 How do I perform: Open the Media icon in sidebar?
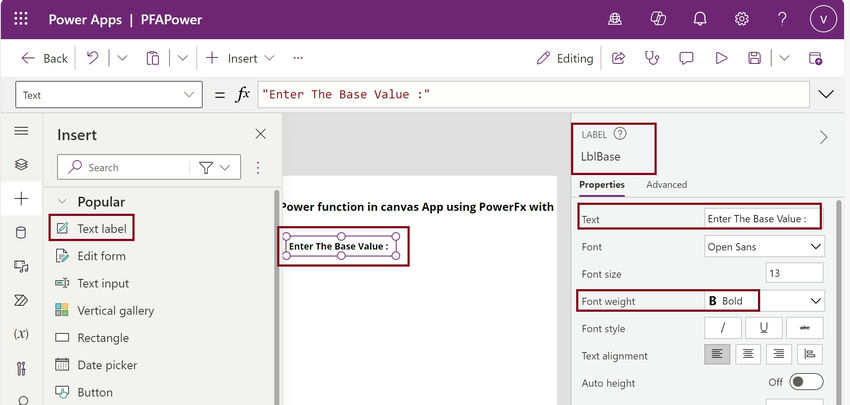pyautogui.click(x=21, y=267)
